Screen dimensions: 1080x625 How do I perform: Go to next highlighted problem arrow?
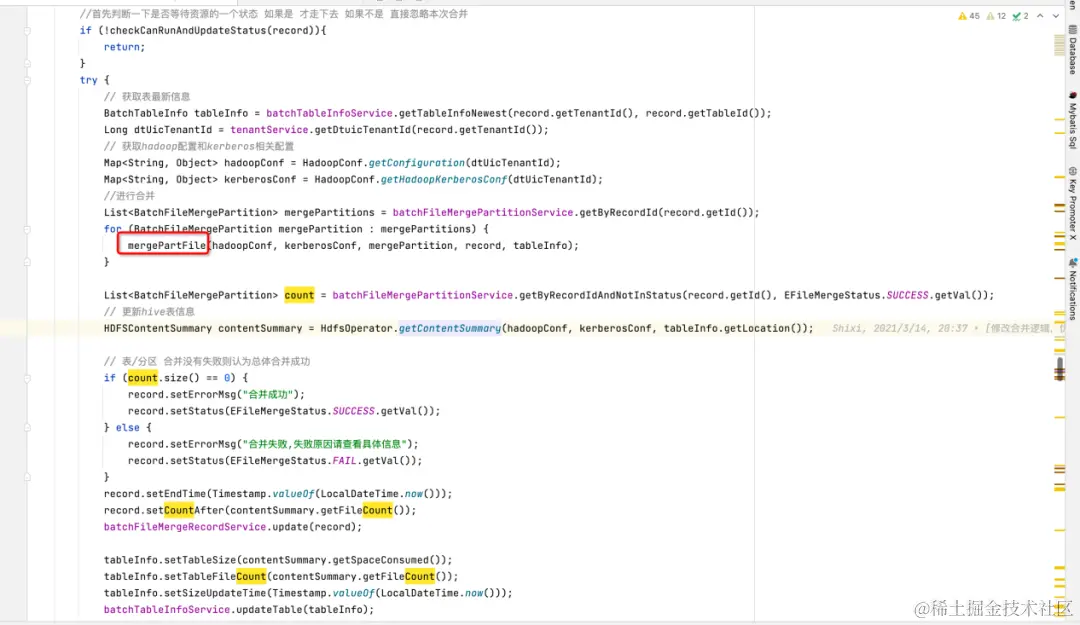coord(1055,16)
